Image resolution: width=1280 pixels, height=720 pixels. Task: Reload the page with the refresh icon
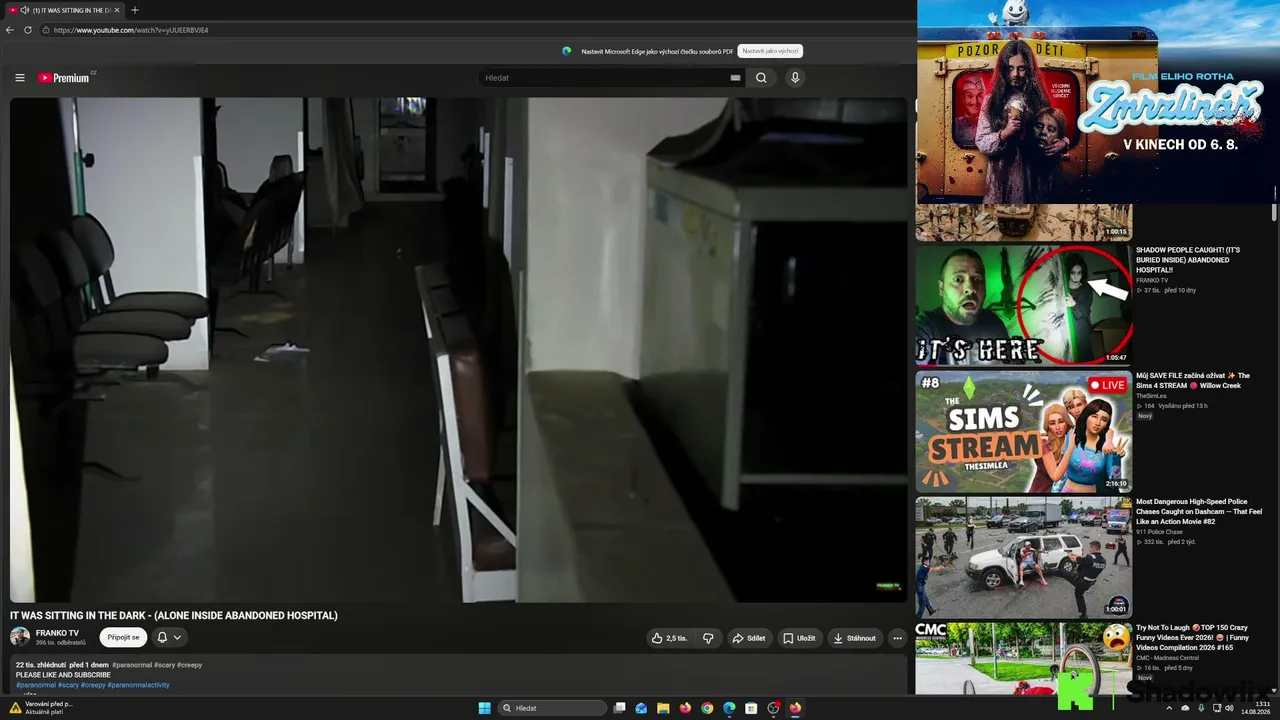click(28, 30)
